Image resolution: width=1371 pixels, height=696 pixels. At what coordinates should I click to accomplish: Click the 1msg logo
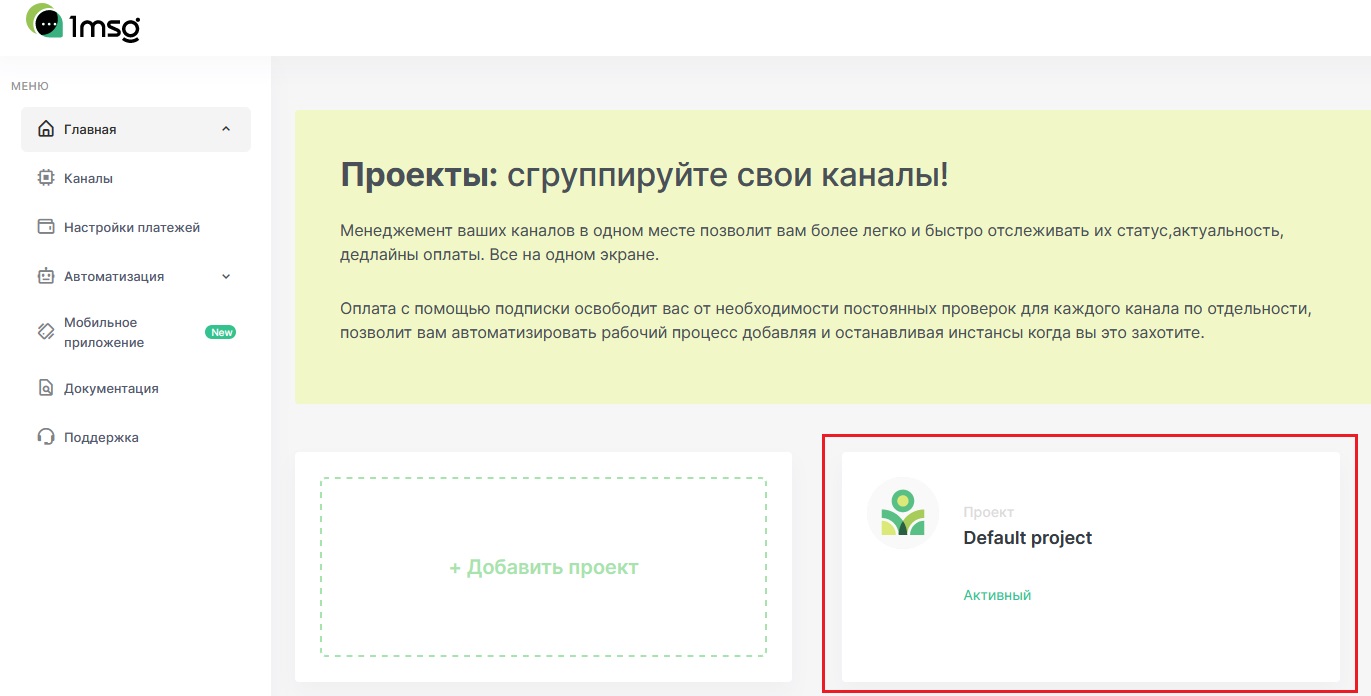tap(83, 23)
